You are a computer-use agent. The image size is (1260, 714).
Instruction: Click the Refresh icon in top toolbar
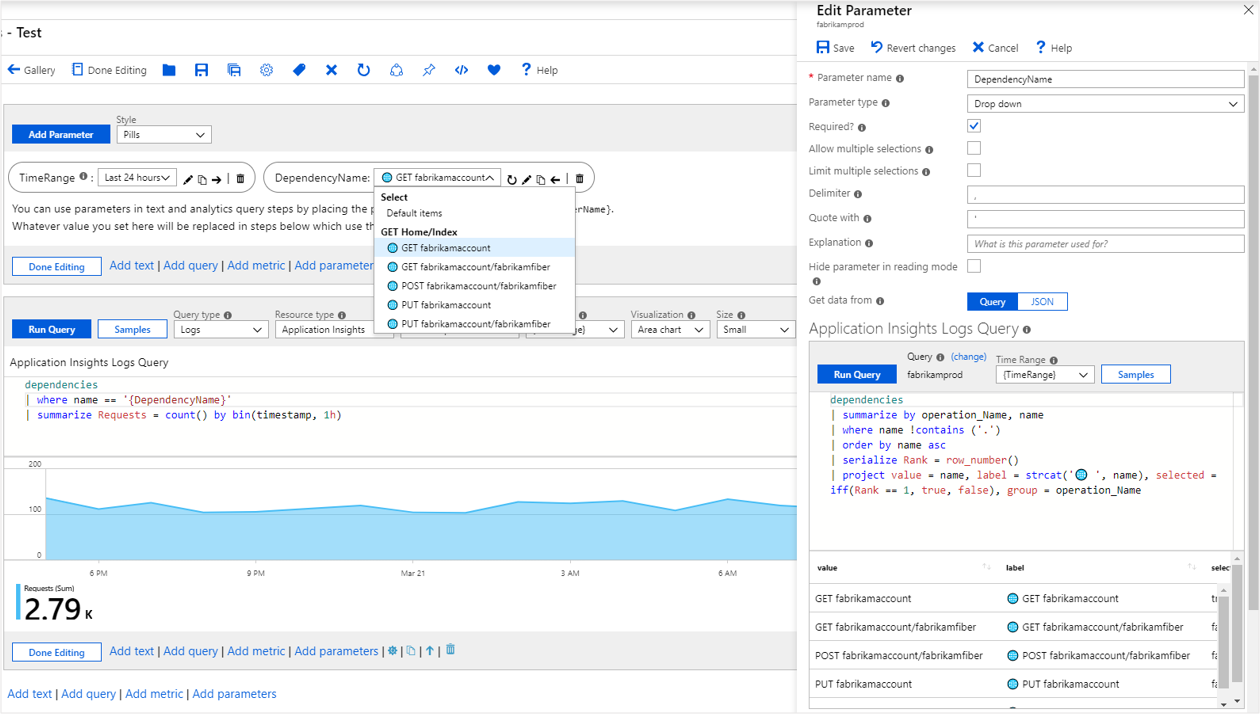pyautogui.click(x=363, y=70)
